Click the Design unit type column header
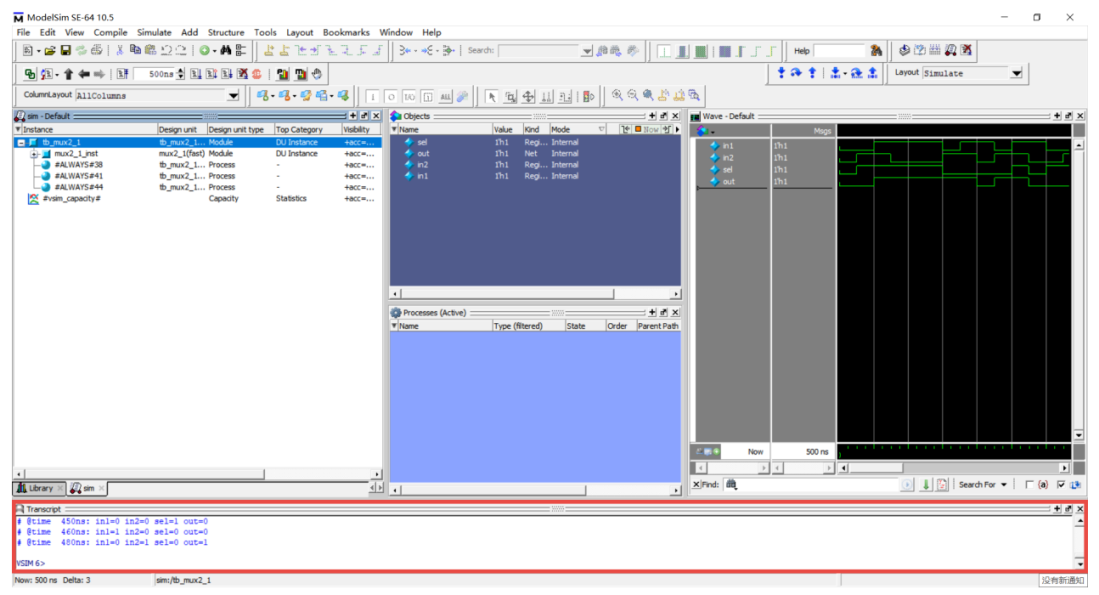Screen dimensions: 1099x595 [240, 130]
